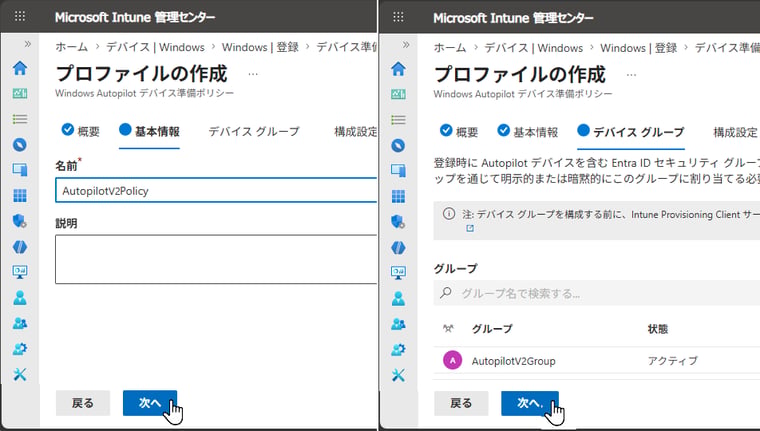Go to Home icon in right window sidebar
The image size is (760, 431).
(398, 68)
